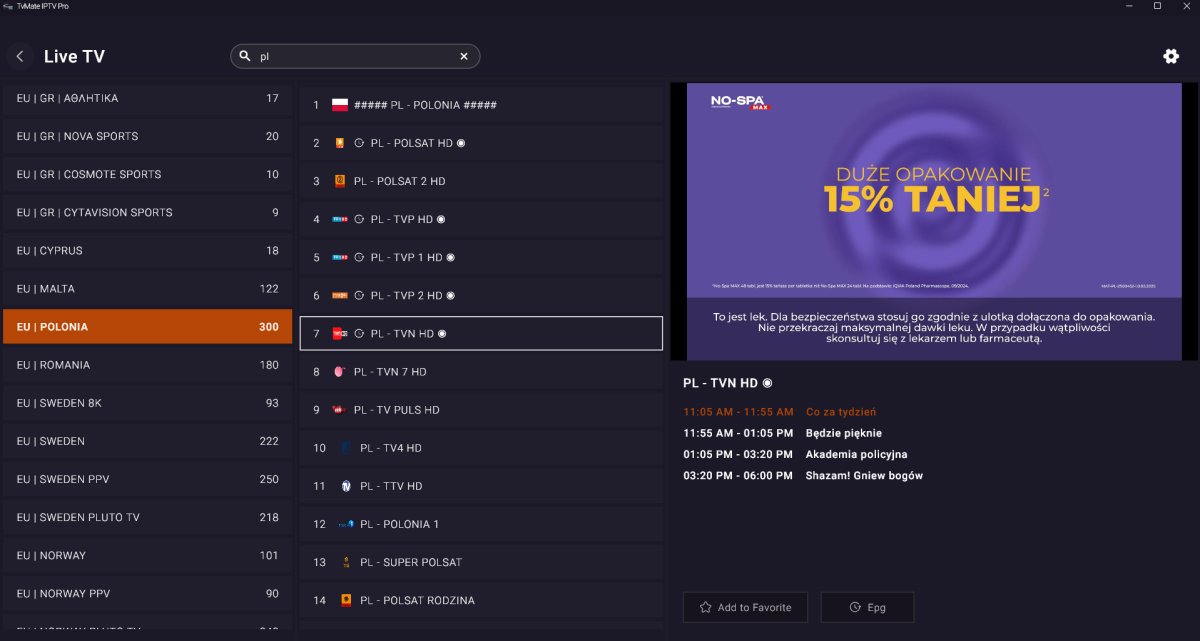Image resolution: width=1200 pixels, height=641 pixels.
Task: Click the star icon in Add to Favorite
Action: click(706, 607)
